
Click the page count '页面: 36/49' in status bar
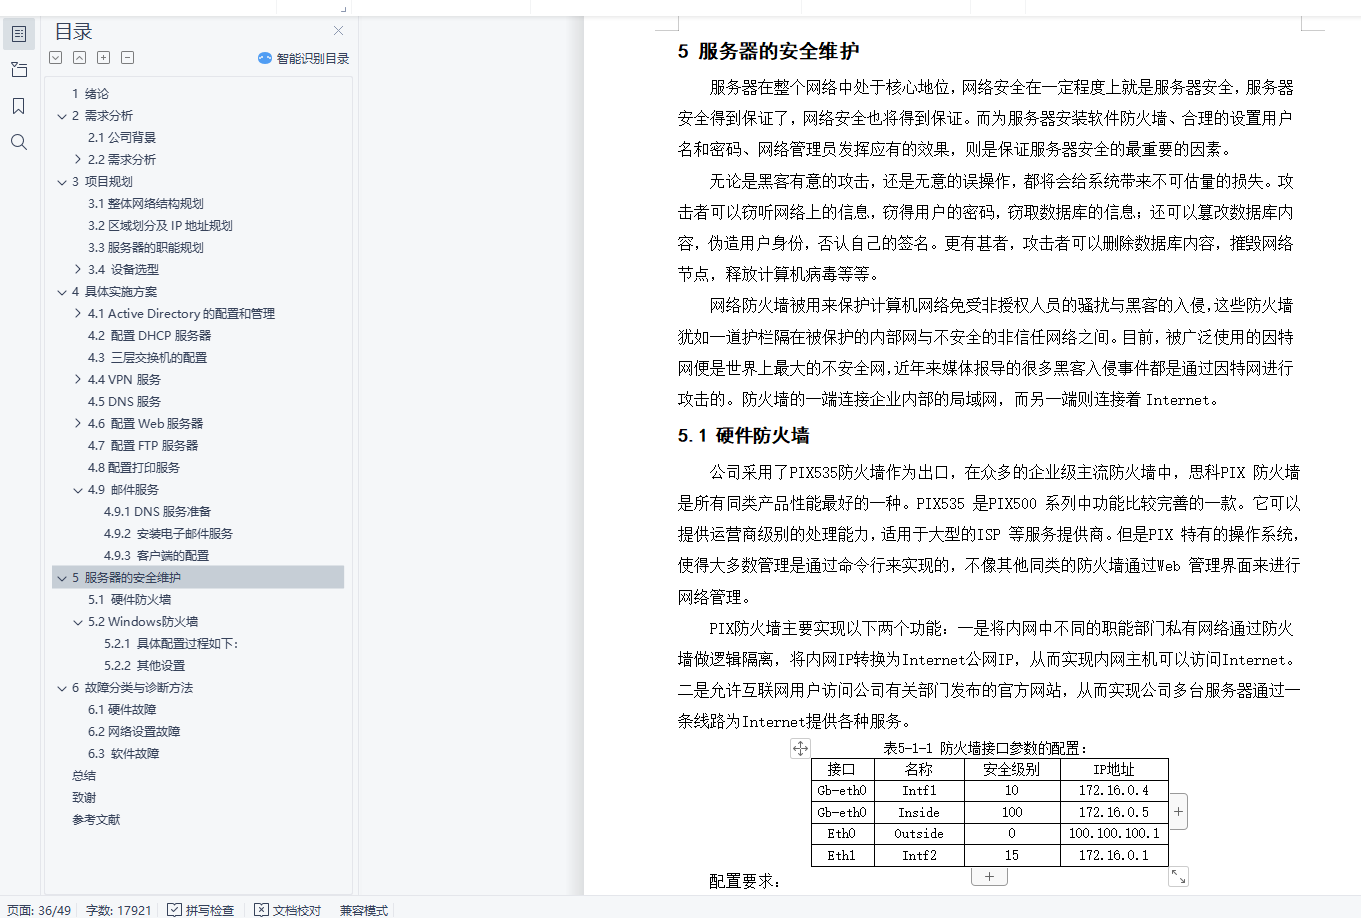[x=39, y=910]
